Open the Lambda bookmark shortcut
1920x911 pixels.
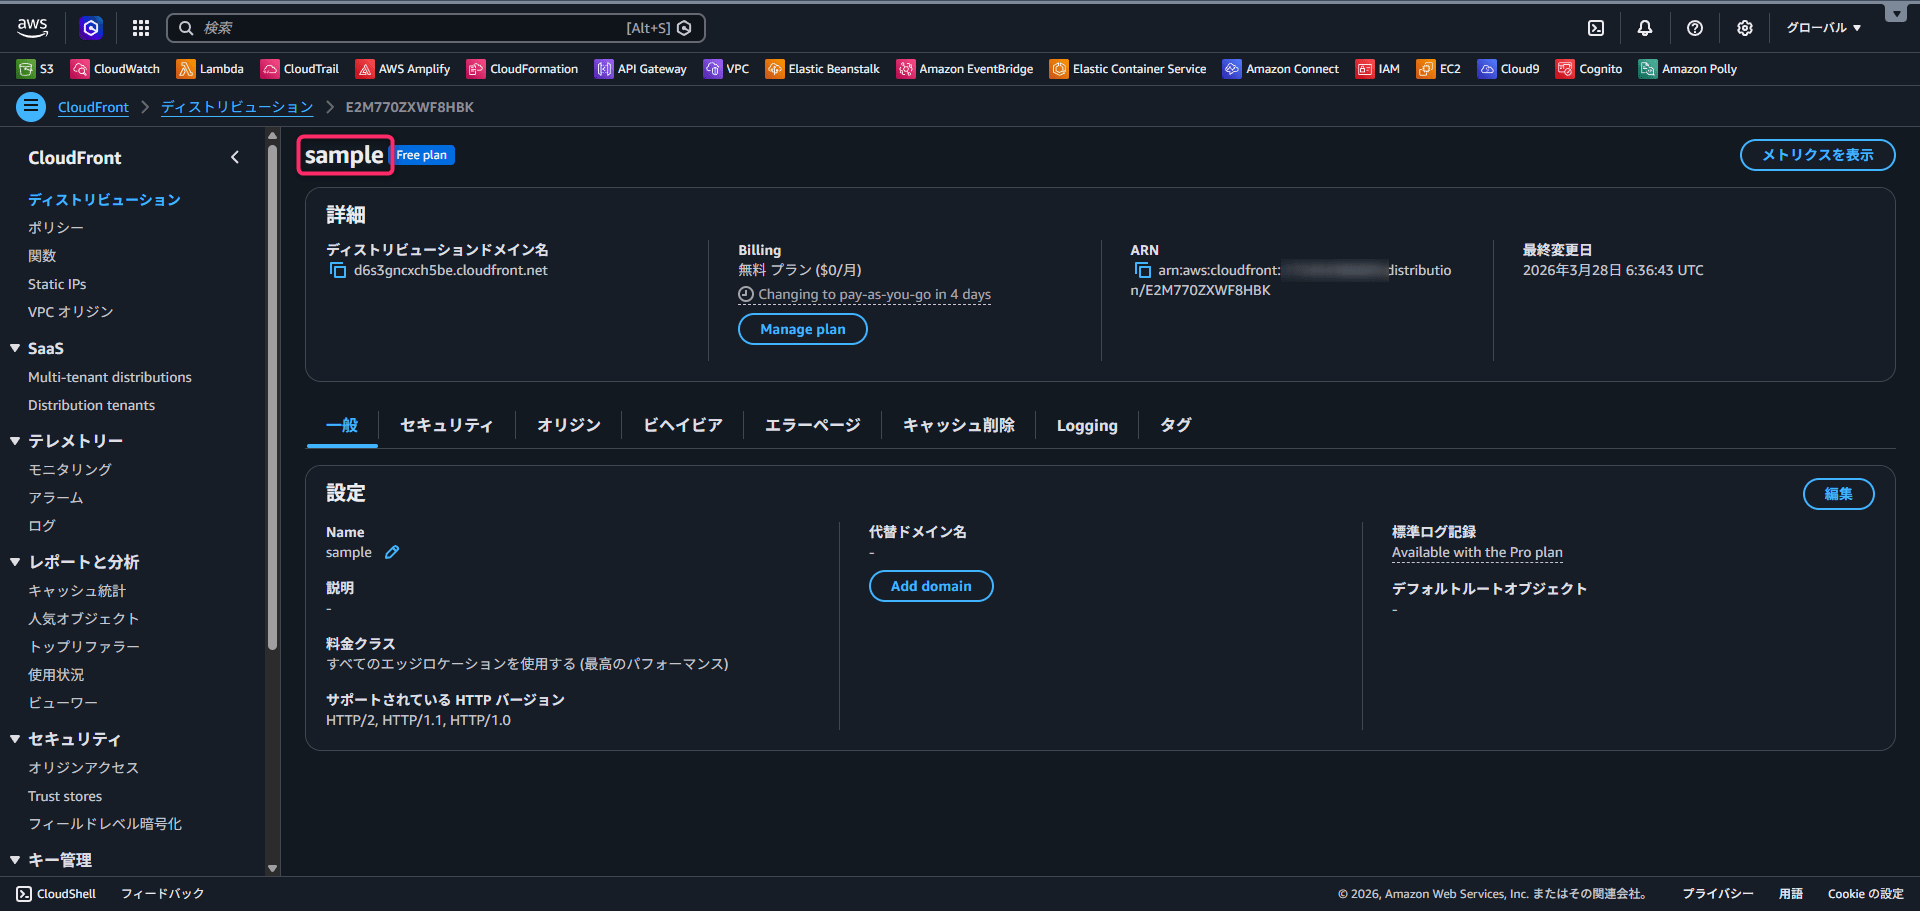point(210,69)
